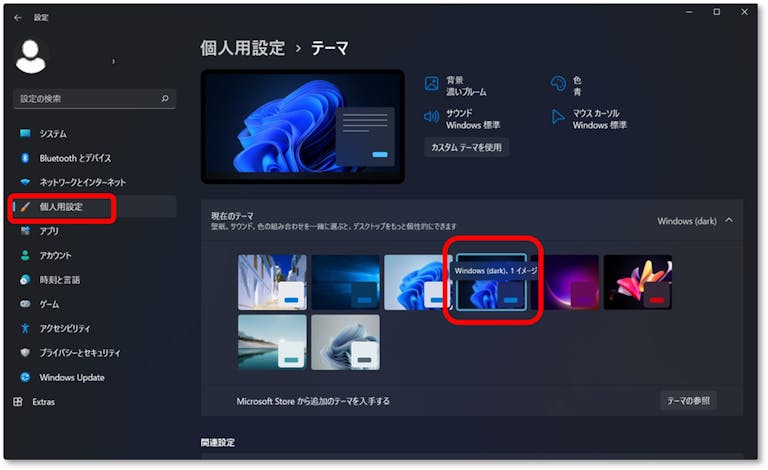Open マウス カーソル pointer setting
The width and height of the screenshot is (768, 470).
pyautogui.click(x=589, y=119)
